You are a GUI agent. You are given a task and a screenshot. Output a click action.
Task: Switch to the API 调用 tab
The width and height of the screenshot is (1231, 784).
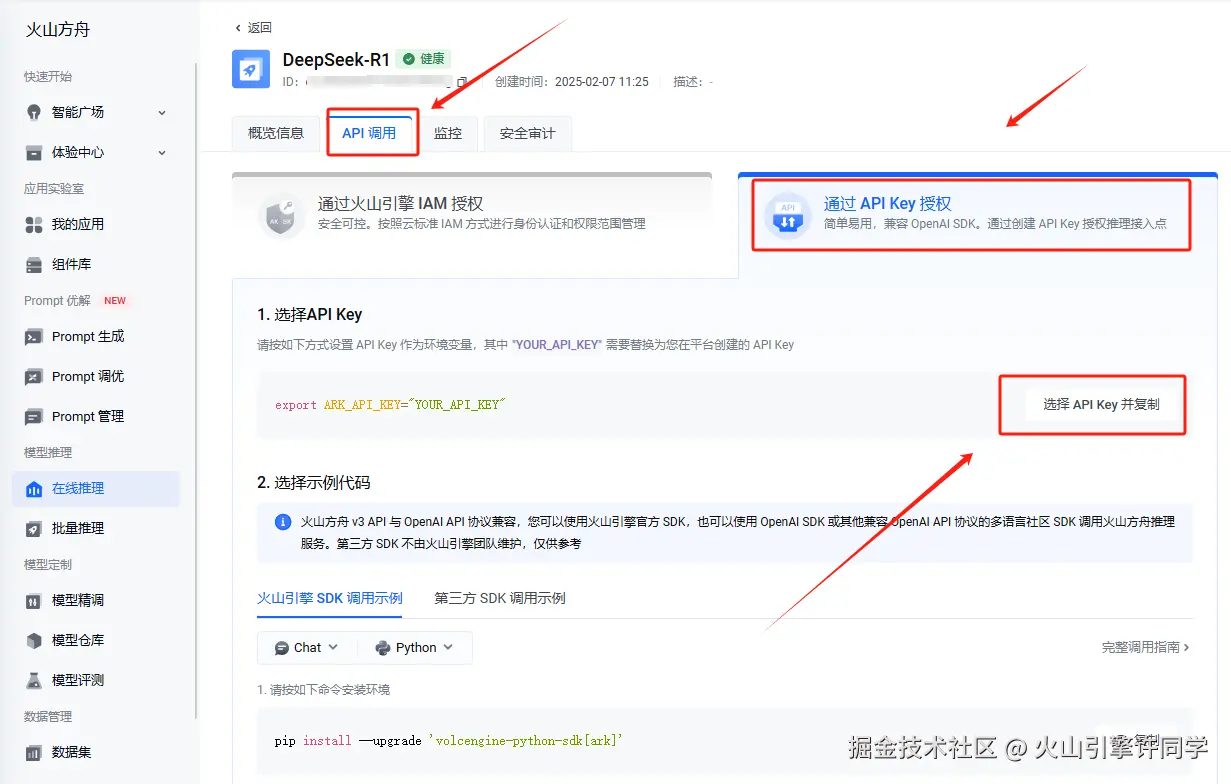(369, 133)
